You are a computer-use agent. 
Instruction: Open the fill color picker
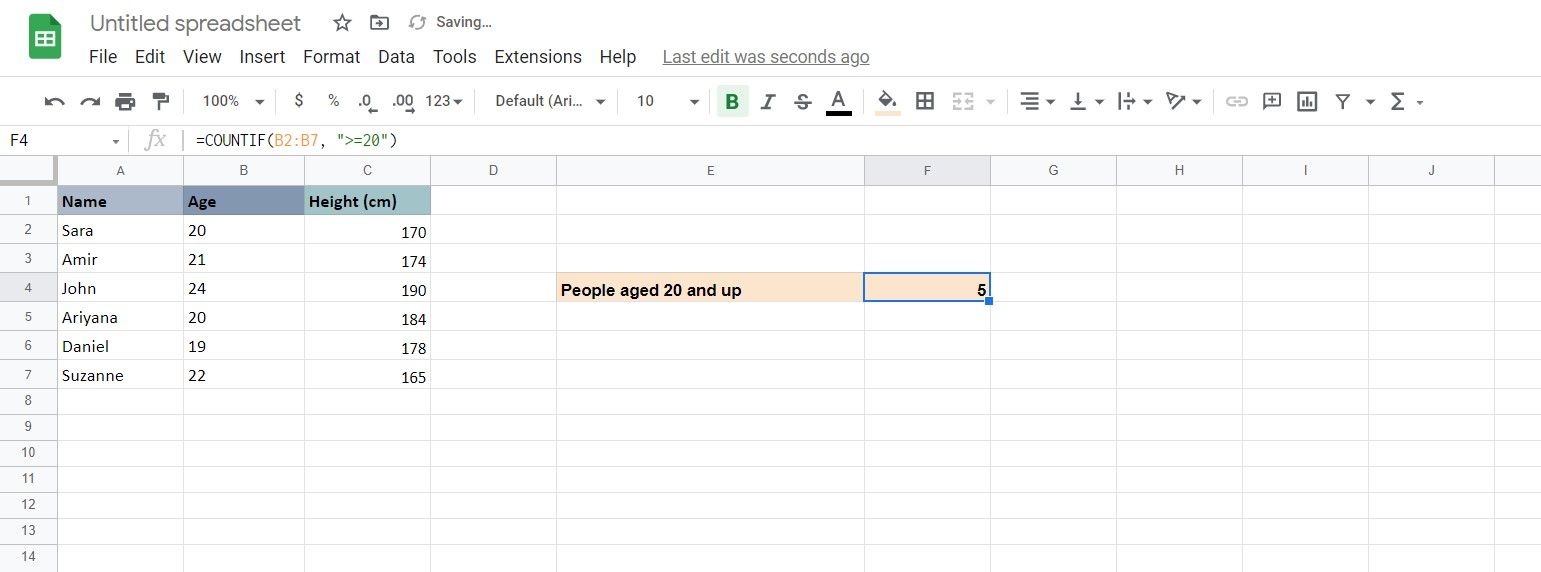click(x=887, y=101)
